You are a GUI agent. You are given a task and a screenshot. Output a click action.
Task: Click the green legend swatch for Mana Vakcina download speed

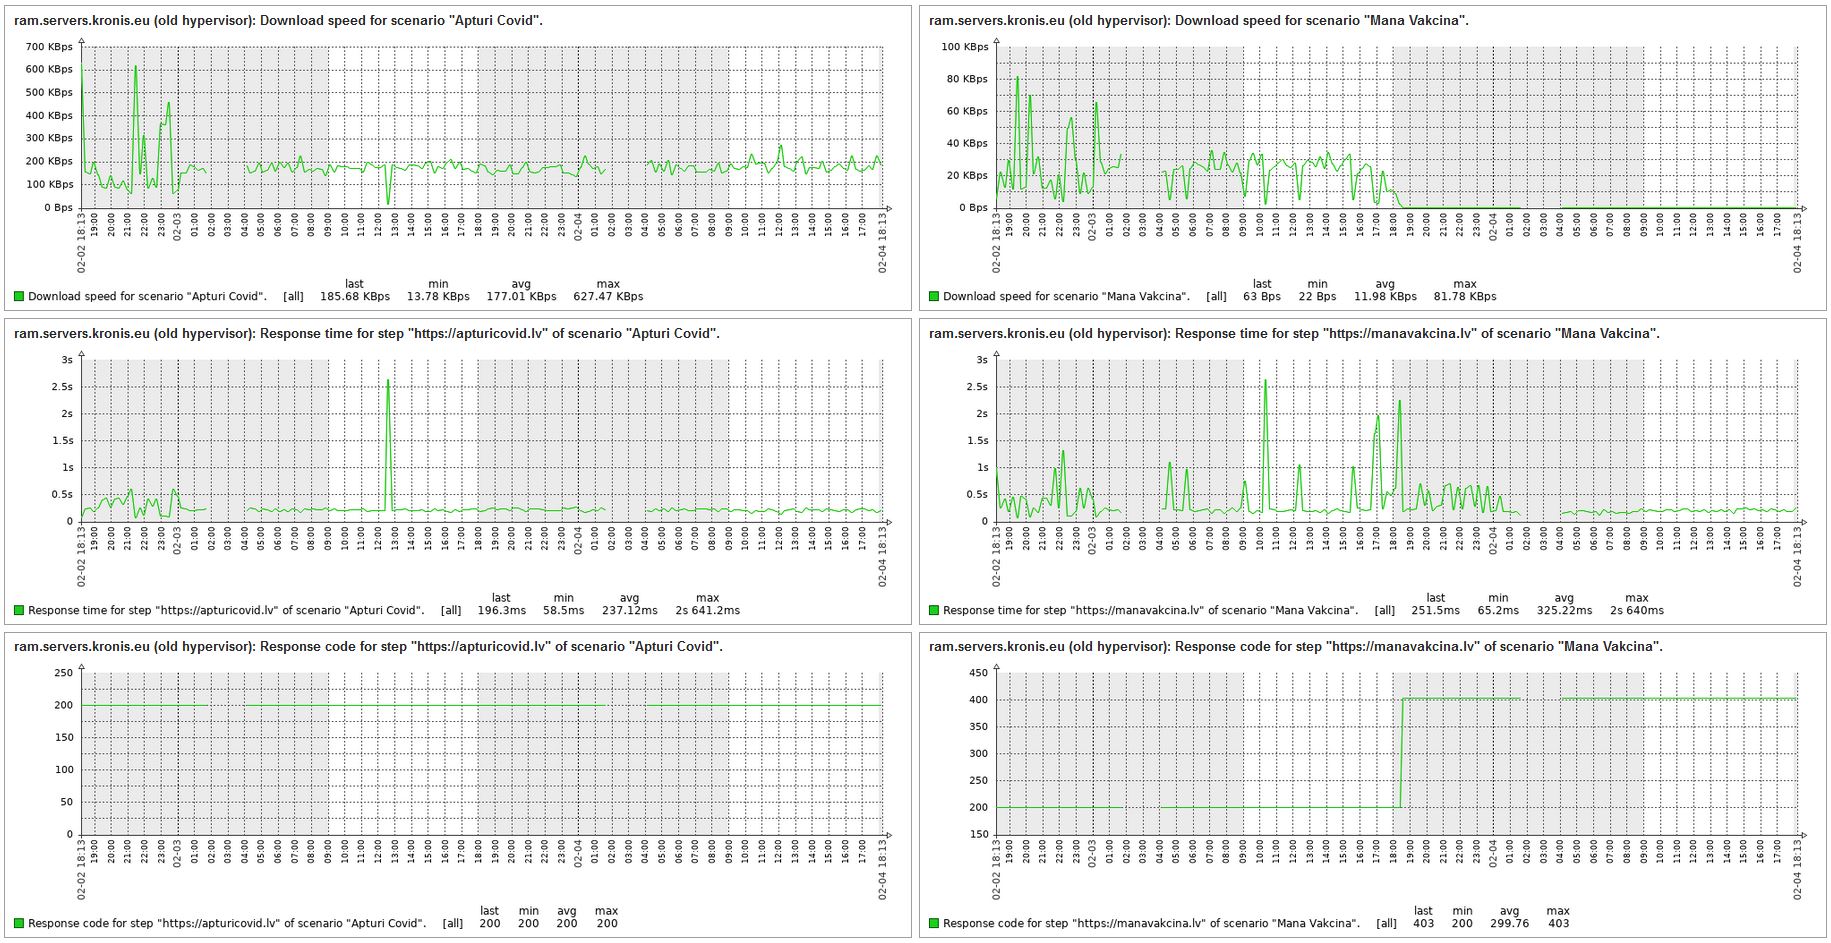pyautogui.click(x=934, y=296)
